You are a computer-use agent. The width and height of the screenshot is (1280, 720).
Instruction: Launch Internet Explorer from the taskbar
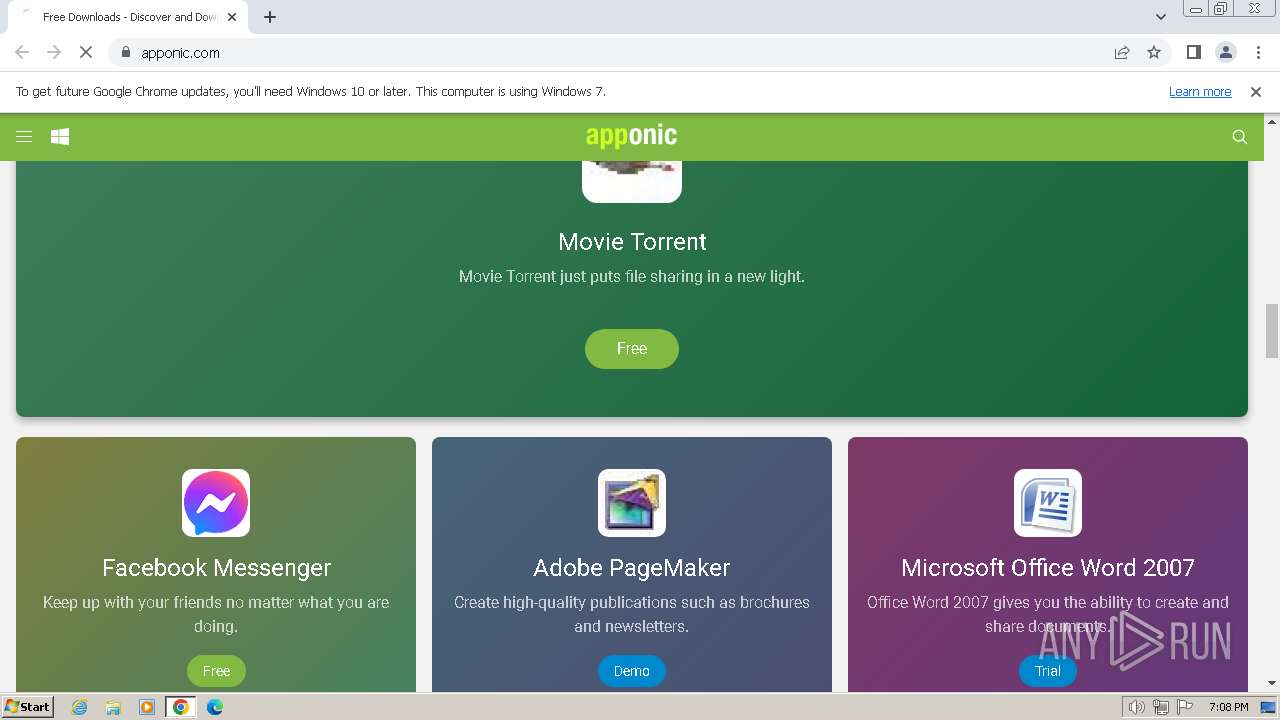click(x=80, y=707)
